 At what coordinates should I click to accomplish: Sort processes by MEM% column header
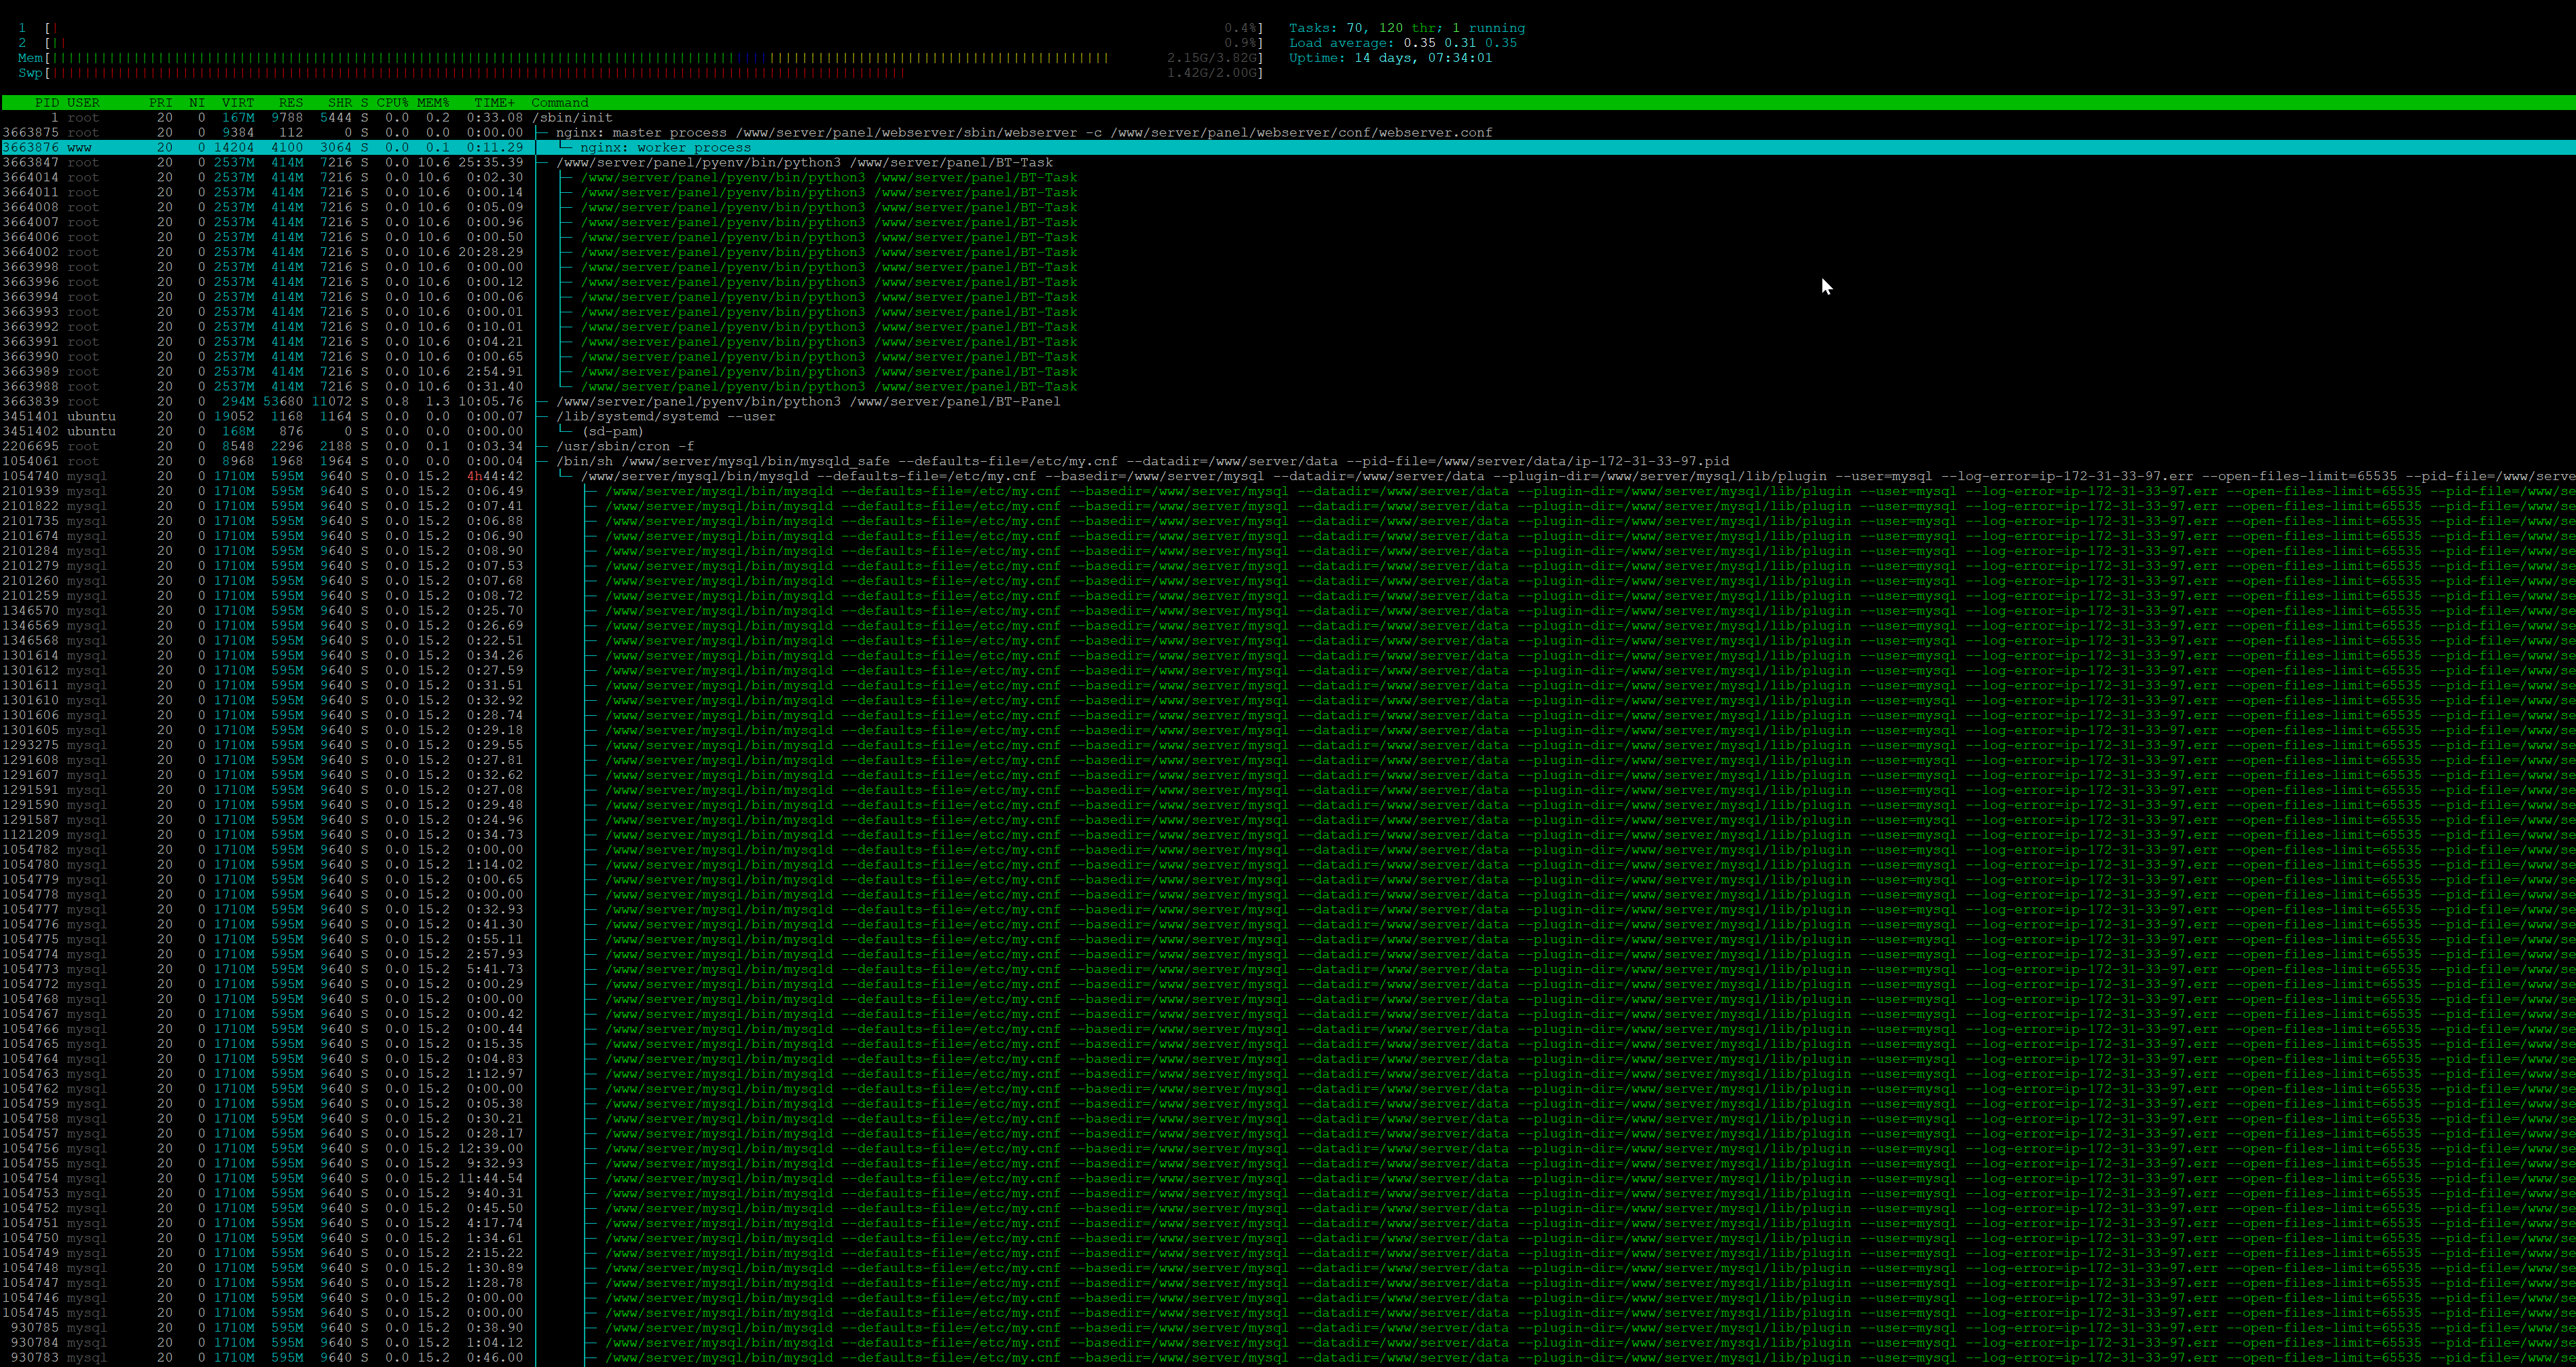(x=433, y=103)
